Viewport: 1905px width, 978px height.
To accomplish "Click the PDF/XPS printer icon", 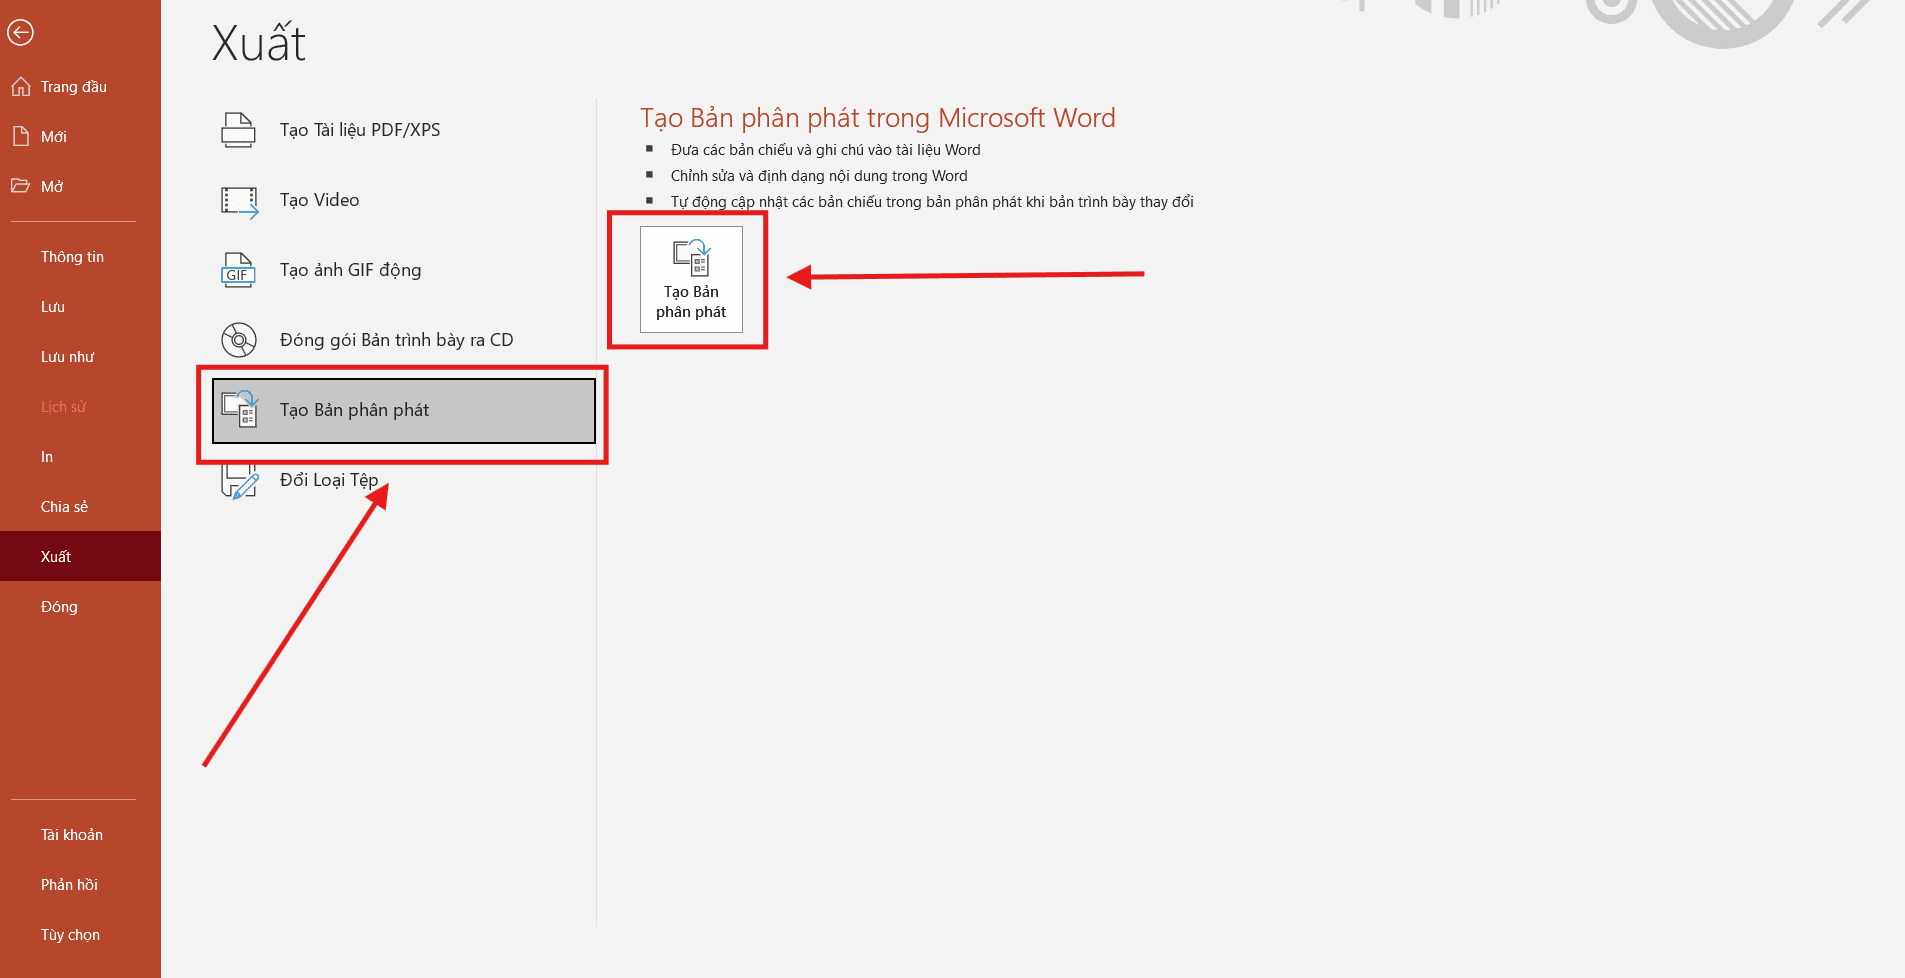I will [x=238, y=130].
